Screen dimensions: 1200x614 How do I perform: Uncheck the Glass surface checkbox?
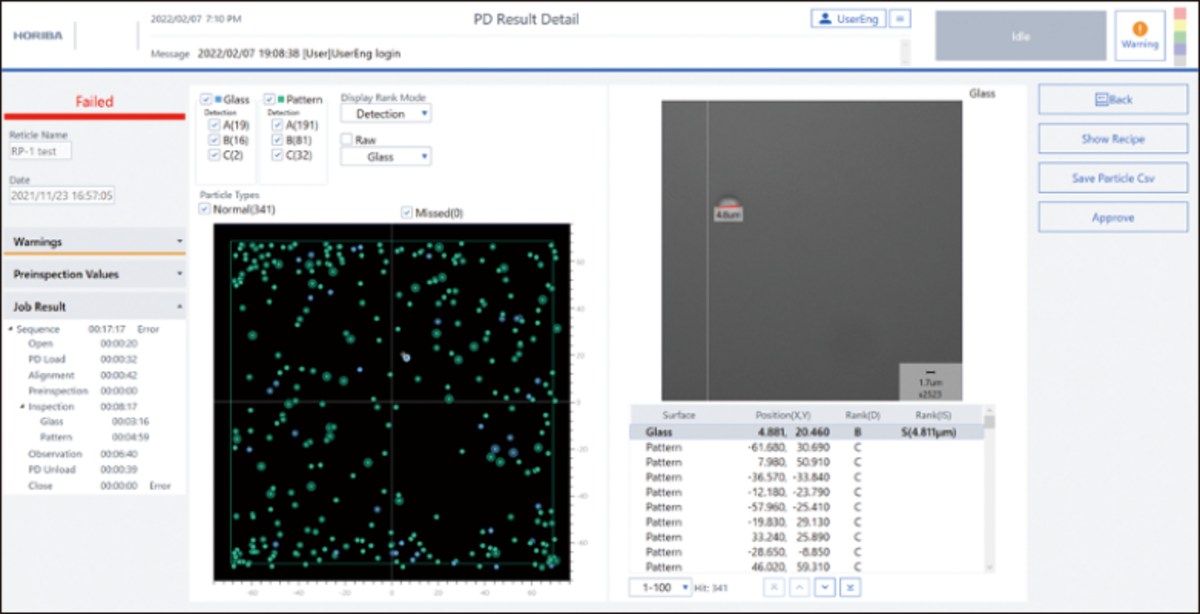pyautogui.click(x=206, y=100)
